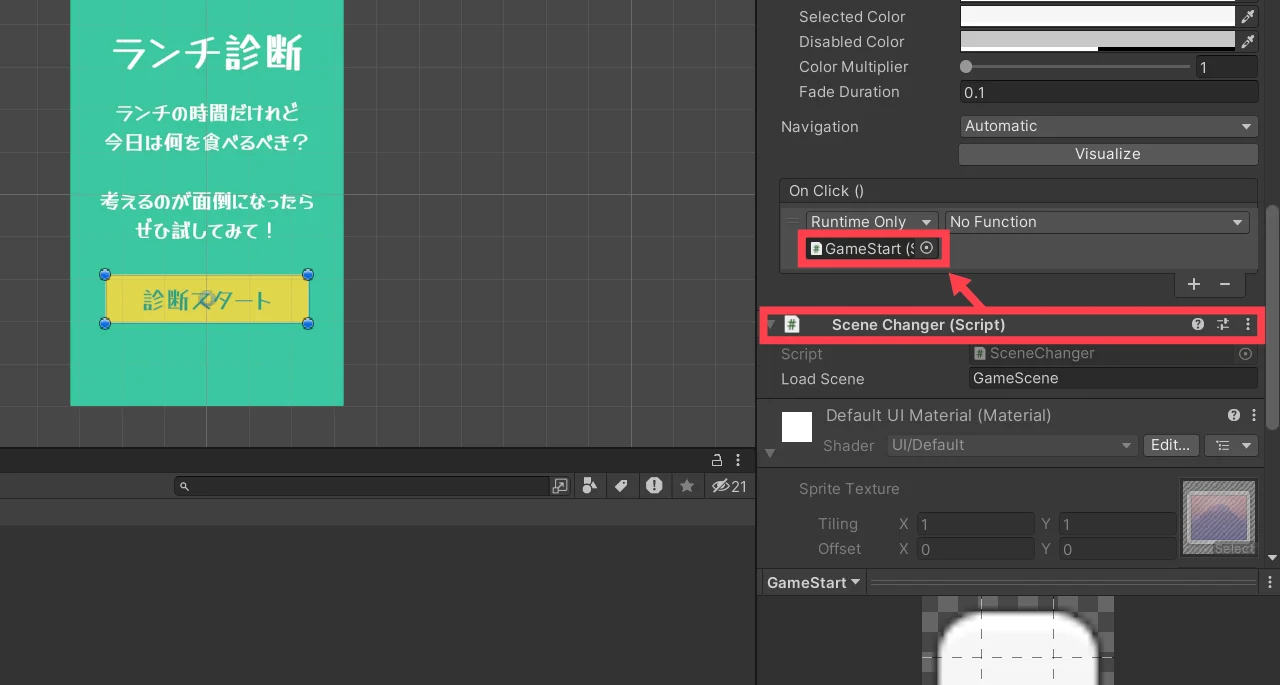This screenshot has height=685, width=1280.
Task: Open the No Function dropdown
Action: [x=1097, y=222]
